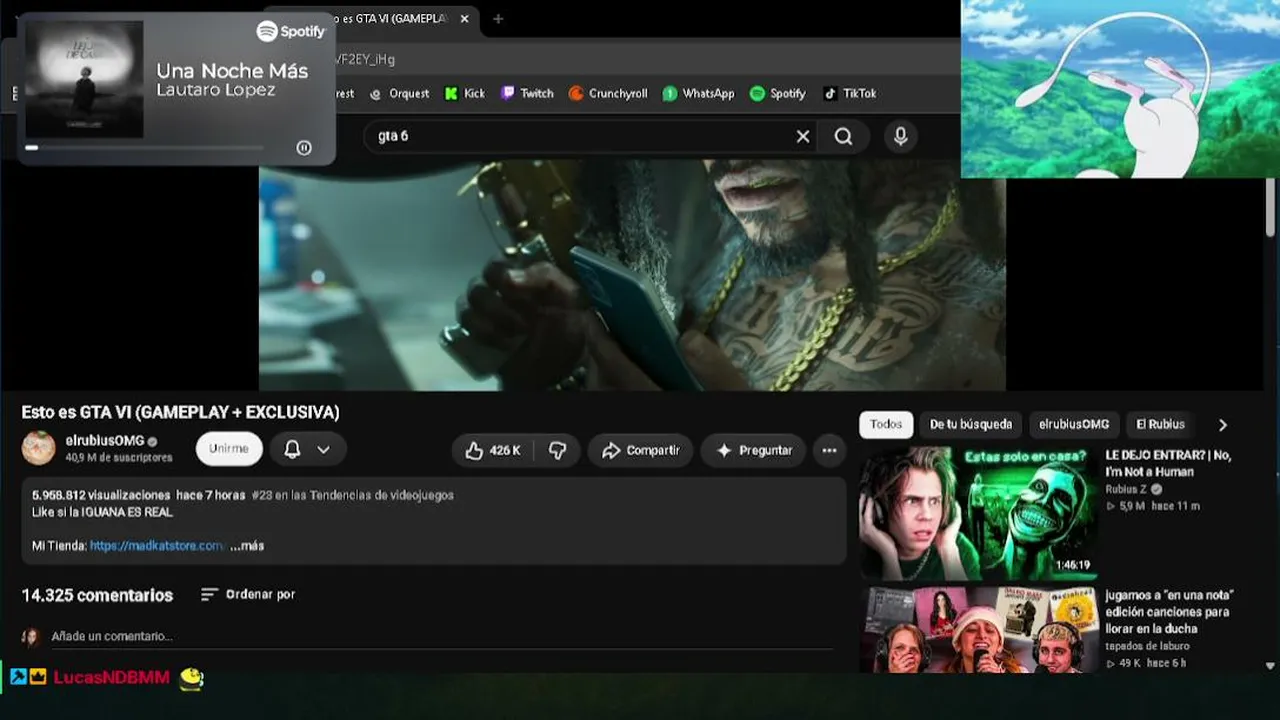The image size is (1280, 720).
Task: Seek along the Spotify overlay progress bar
Action: pos(145,148)
